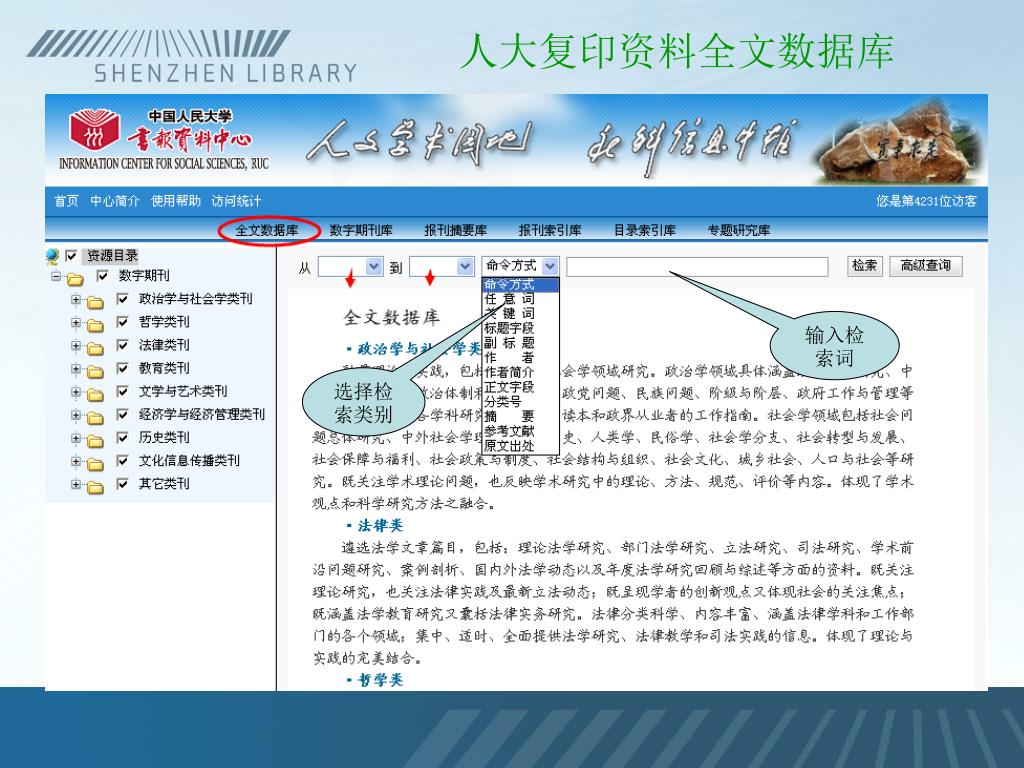Viewport: 1024px width, 768px height.
Task: Click the folder icon of 文学与艺术类刊
Action: coord(96,395)
